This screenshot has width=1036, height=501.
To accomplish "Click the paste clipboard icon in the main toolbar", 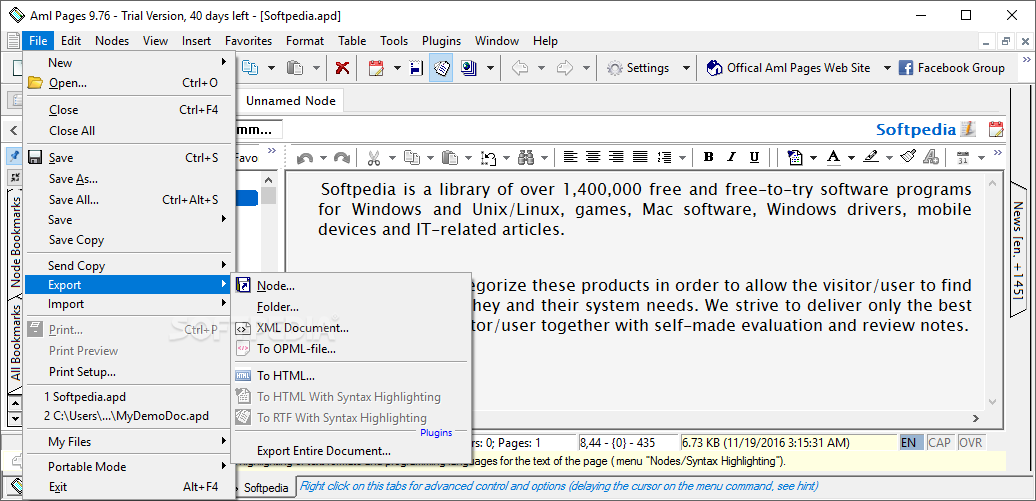I will [x=295, y=68].
